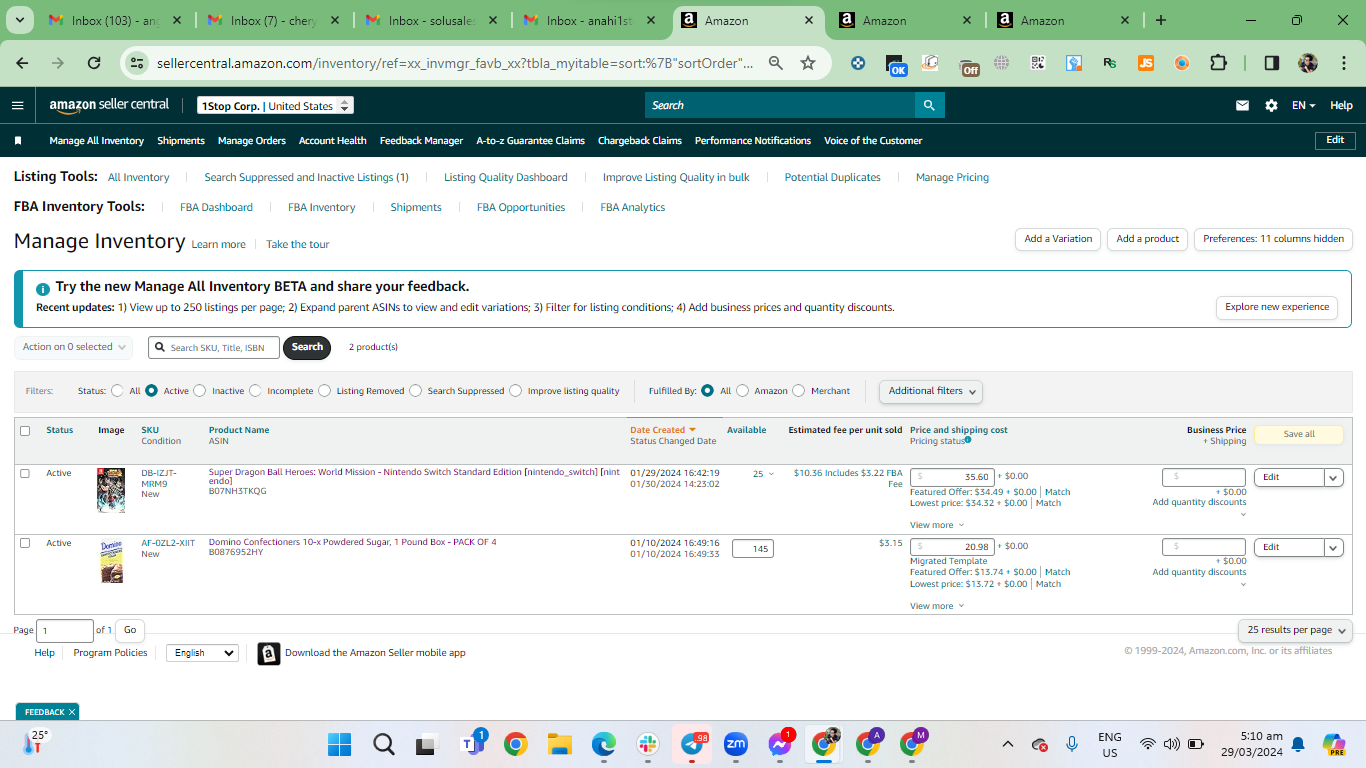Screen dimensions: 1366x768
Task: Bookmark this page with the star icon
Action: 808,63
